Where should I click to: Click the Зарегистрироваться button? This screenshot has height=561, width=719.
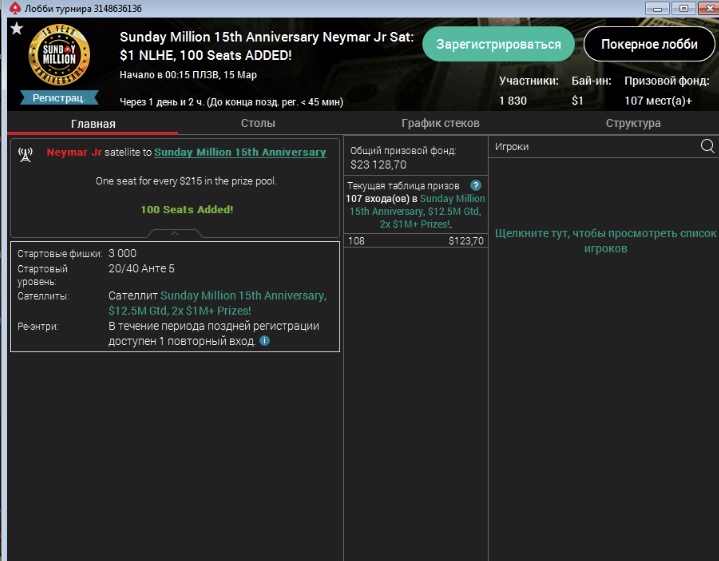[498, 44]
